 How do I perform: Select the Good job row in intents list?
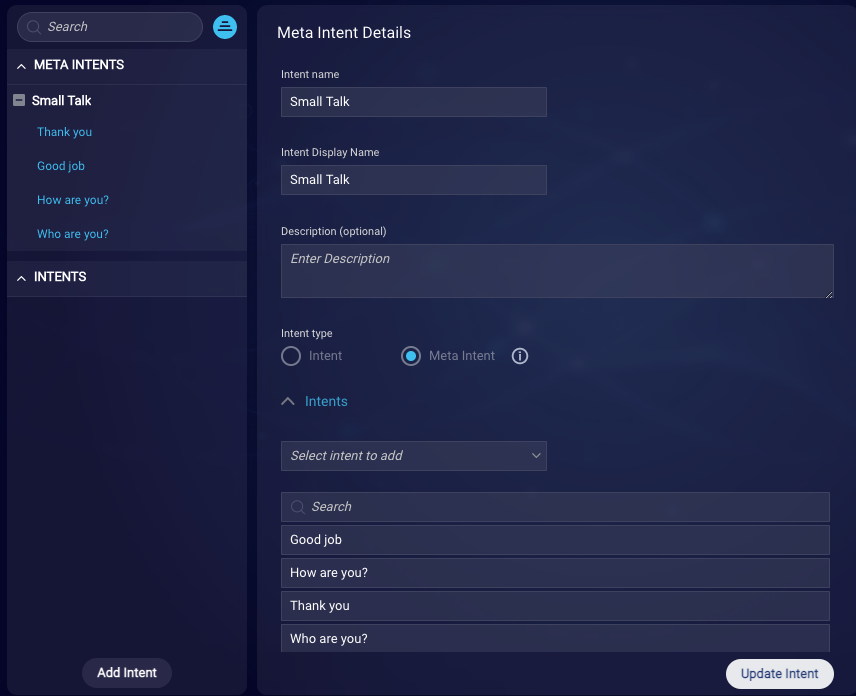click(555, 540)
